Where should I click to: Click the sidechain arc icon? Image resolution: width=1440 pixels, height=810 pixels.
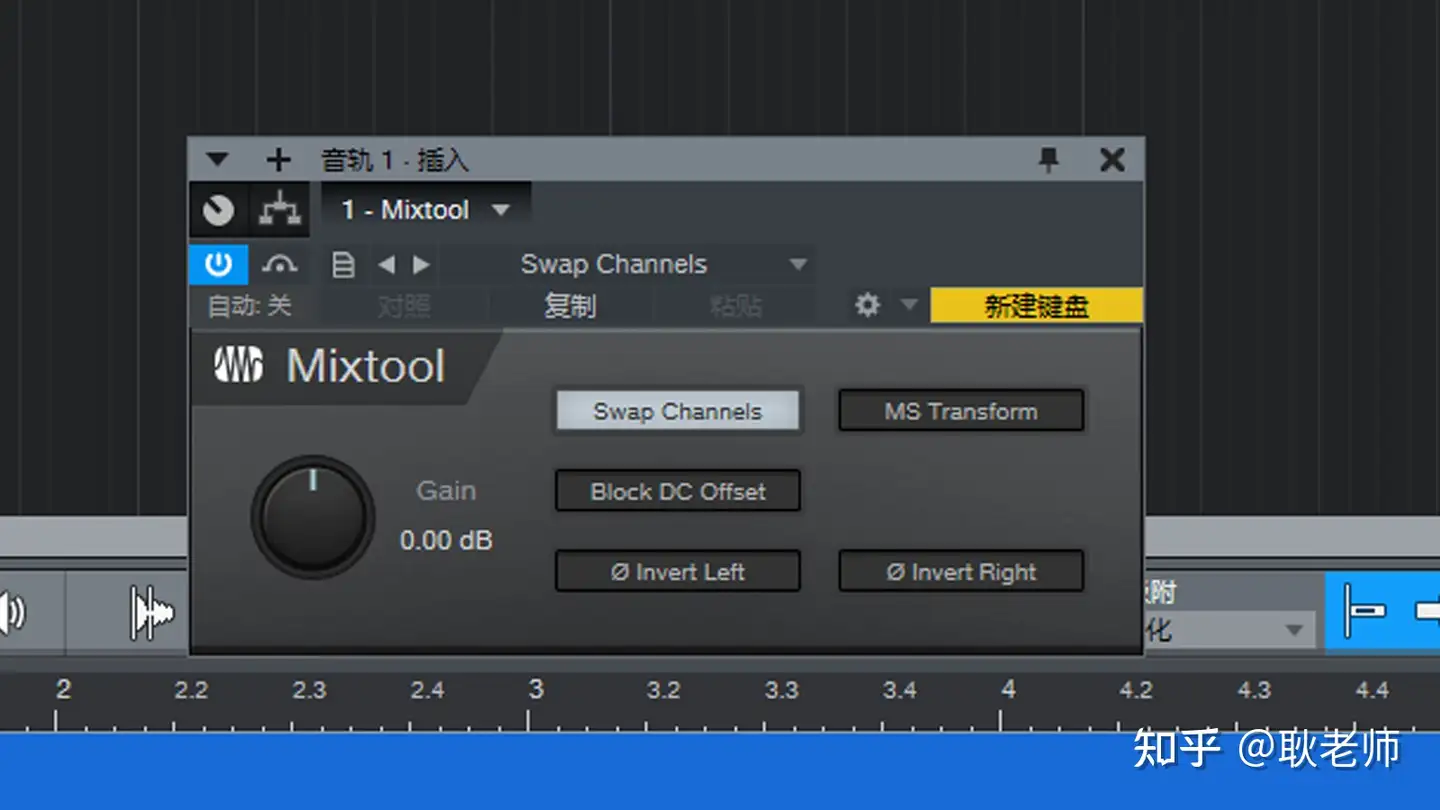tap(279, 265)
